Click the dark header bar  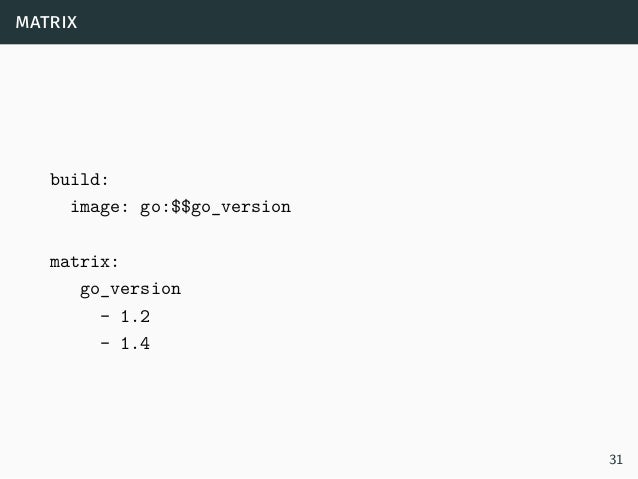coord(319,22)
